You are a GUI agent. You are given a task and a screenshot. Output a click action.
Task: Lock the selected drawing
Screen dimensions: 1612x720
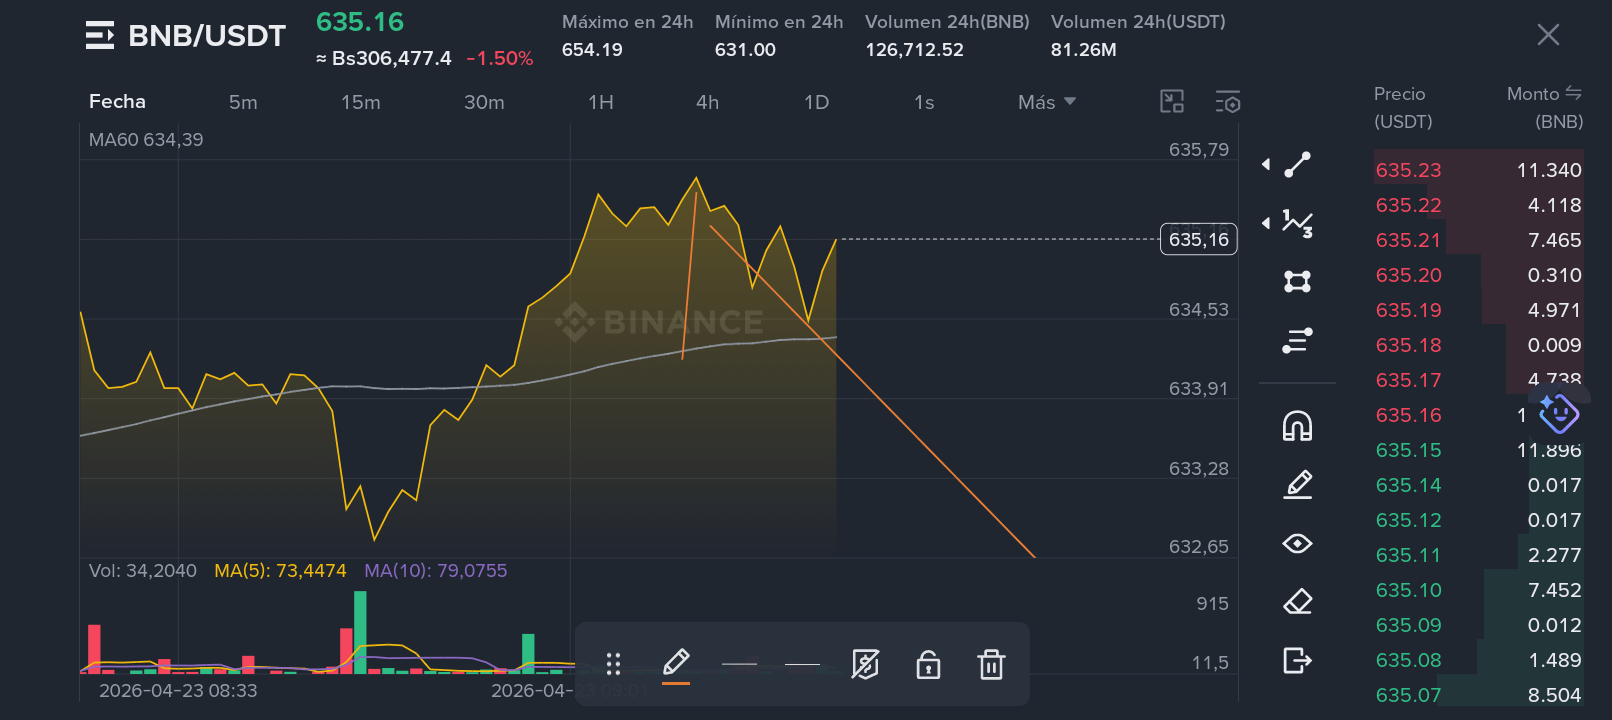[928, 664]
